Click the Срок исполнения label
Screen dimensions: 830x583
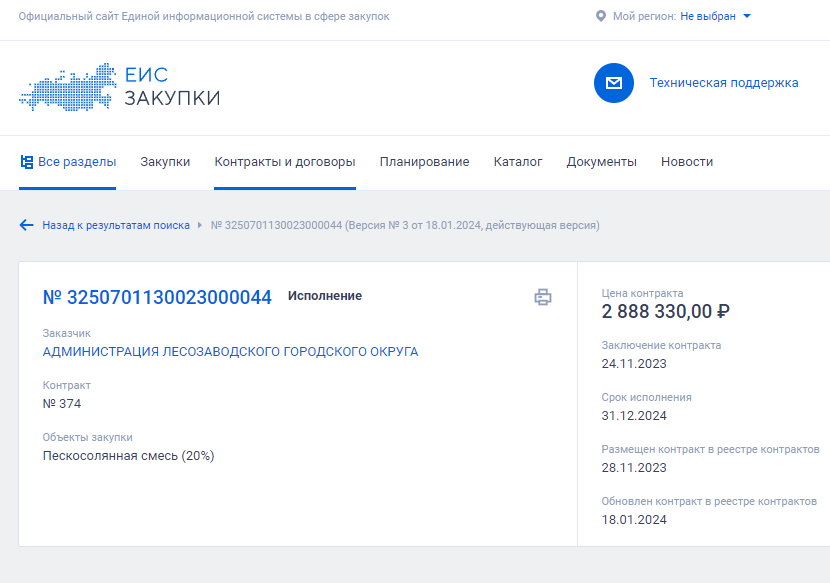tap(646, 397)
